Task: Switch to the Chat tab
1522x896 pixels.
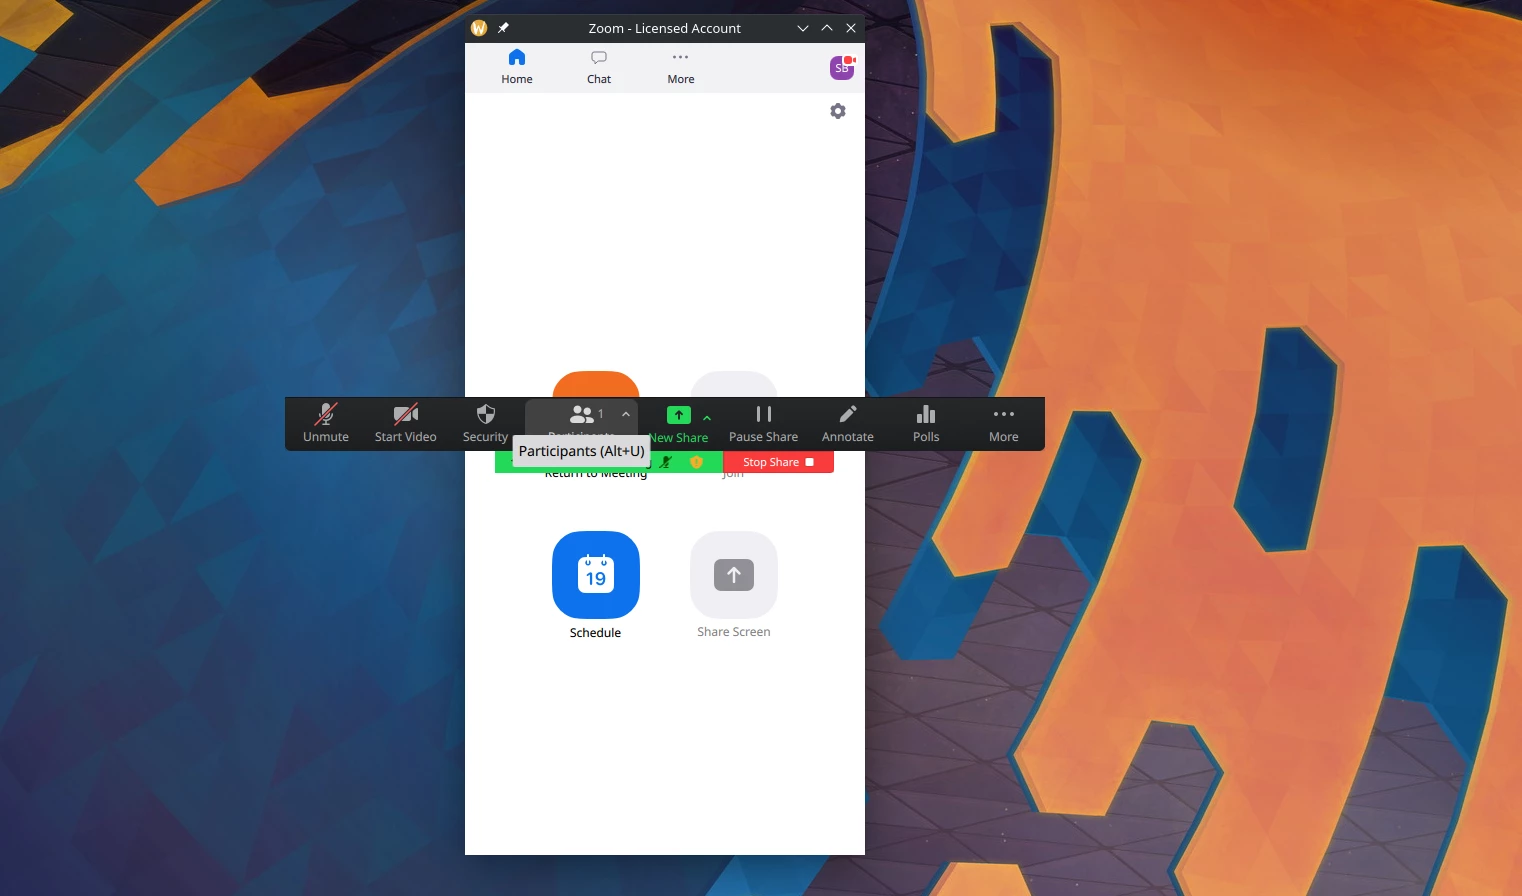Action: tap(599, 67)
